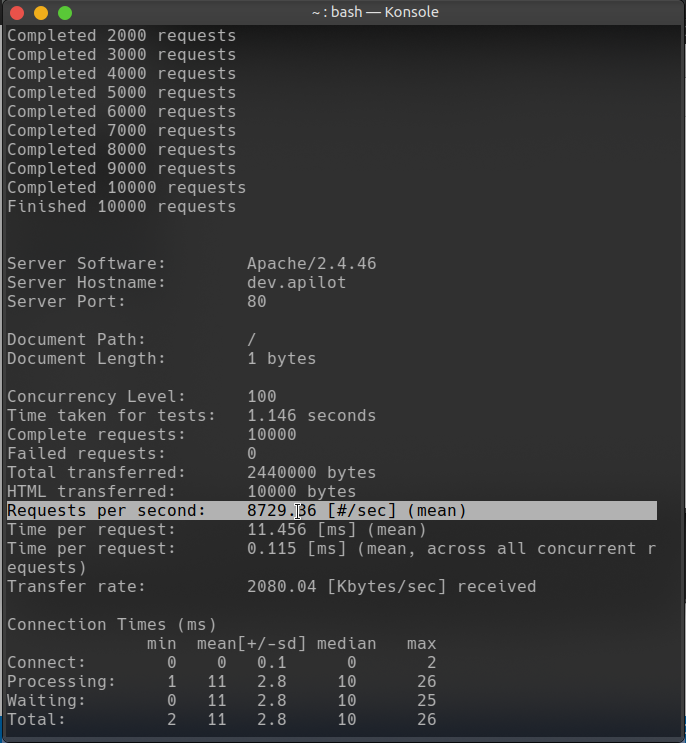Click the '0.115 [ms]' time per request value
The image size is (686, 743).
pyautogui.click(x=297, y=549)
